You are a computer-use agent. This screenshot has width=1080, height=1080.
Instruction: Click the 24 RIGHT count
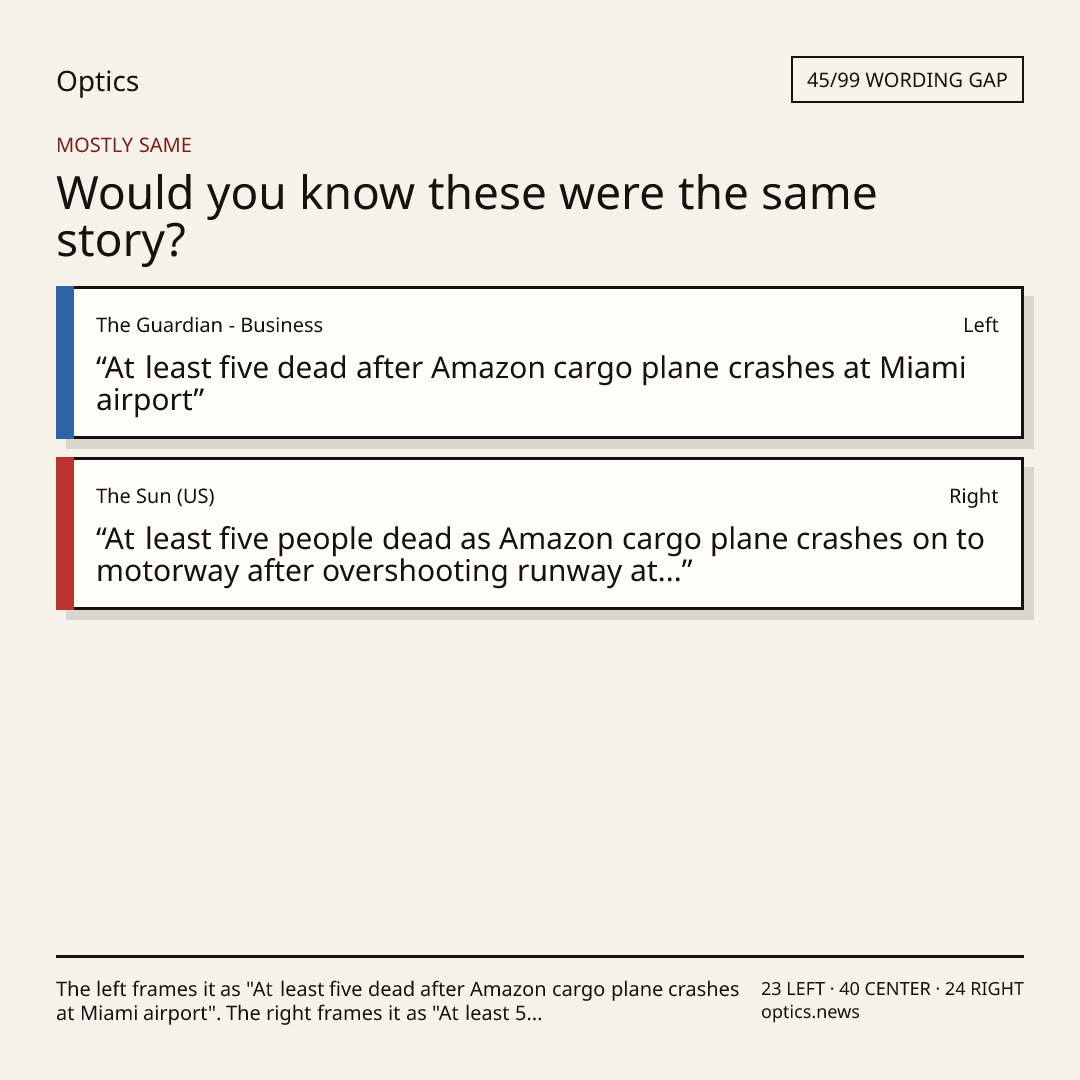point(984,989)
